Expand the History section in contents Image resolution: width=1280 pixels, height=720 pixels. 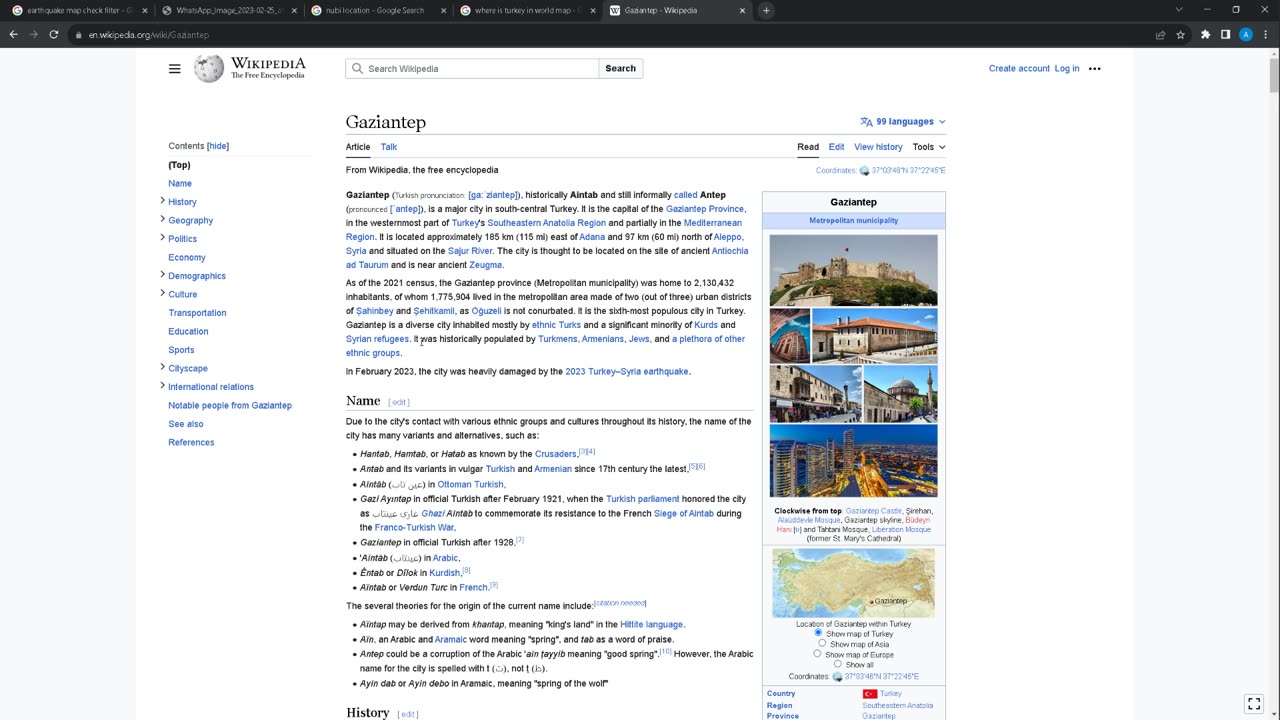tap(162, 201)
